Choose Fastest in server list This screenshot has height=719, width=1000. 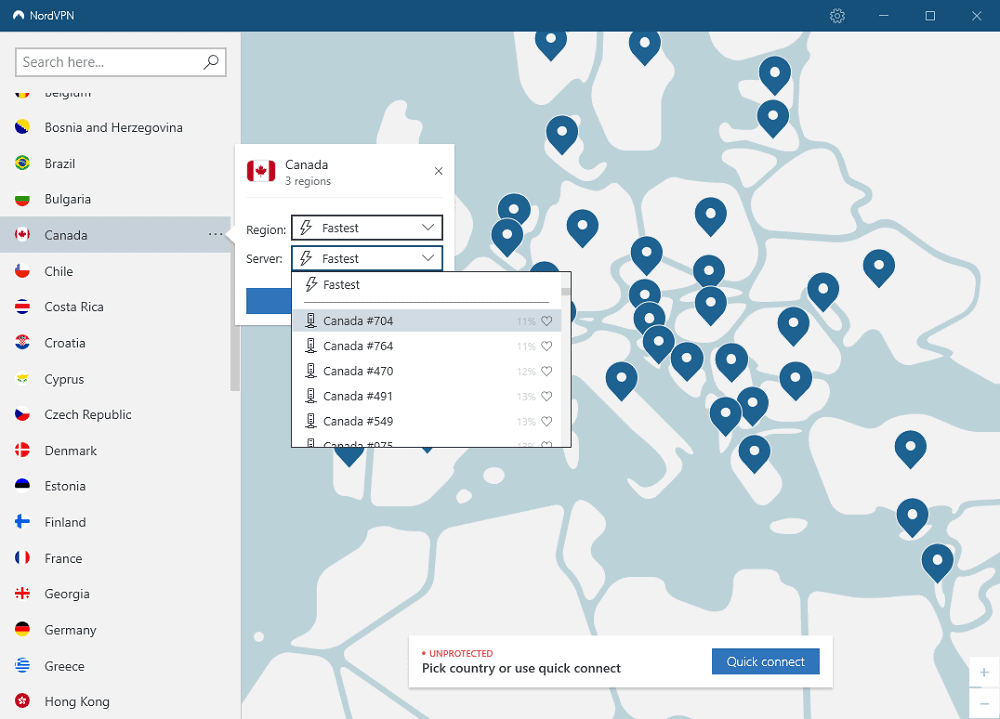coord(426,285)
